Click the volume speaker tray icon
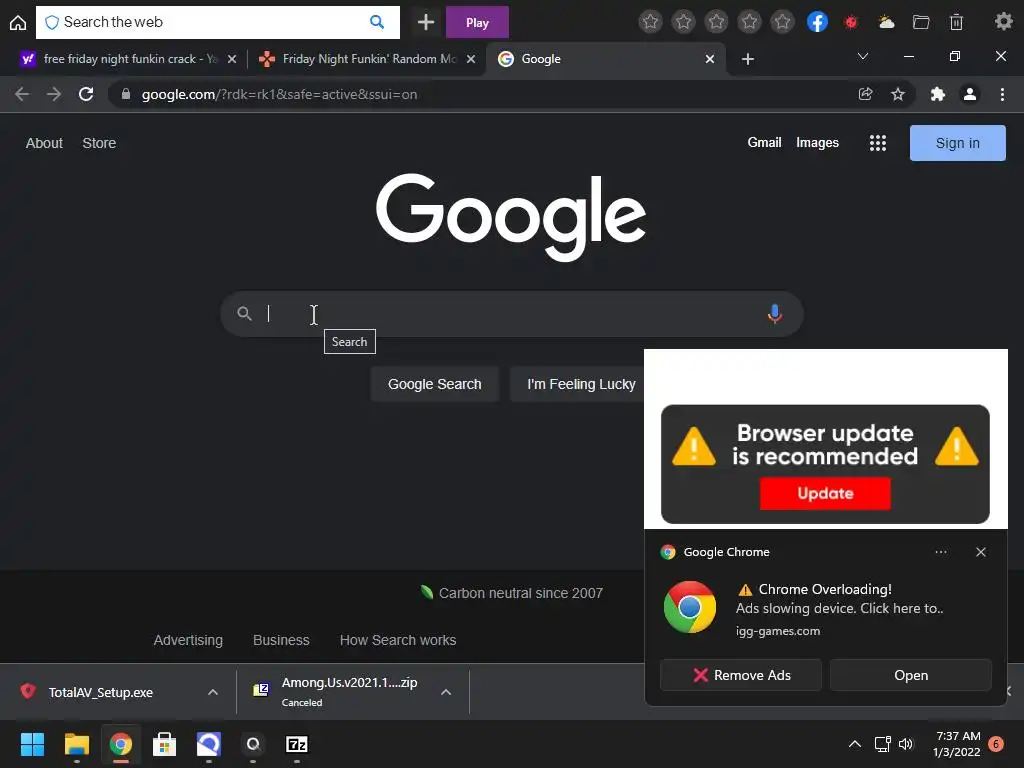The width and height of the screenshot is (1024, 768). [906, 744]
